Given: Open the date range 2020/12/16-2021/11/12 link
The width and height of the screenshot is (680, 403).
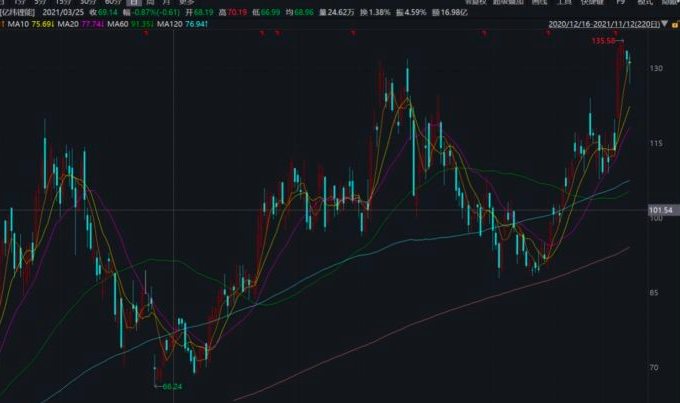Looking at the screenshot, I should coord(604,24).
